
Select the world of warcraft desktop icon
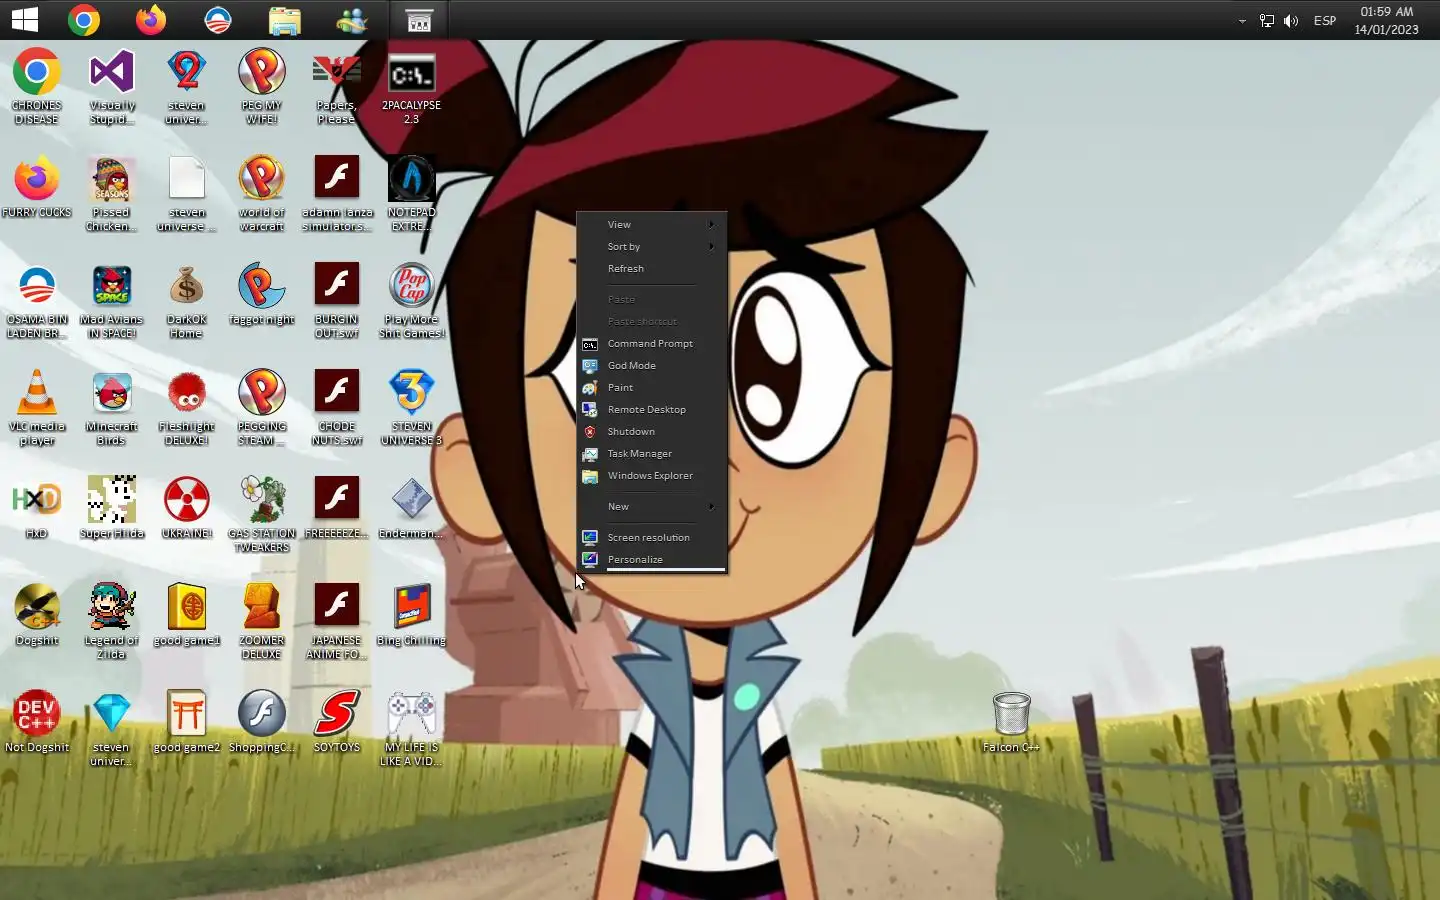coord(262,194)
